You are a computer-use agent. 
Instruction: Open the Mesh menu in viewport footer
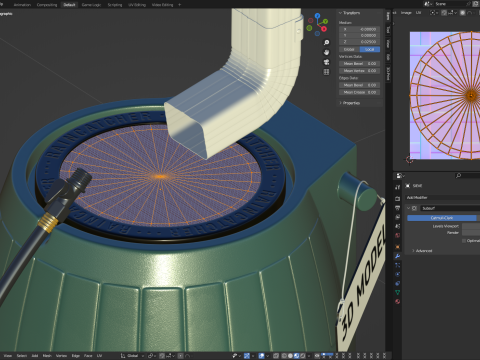pyautogui.click(x=47, y=356)
